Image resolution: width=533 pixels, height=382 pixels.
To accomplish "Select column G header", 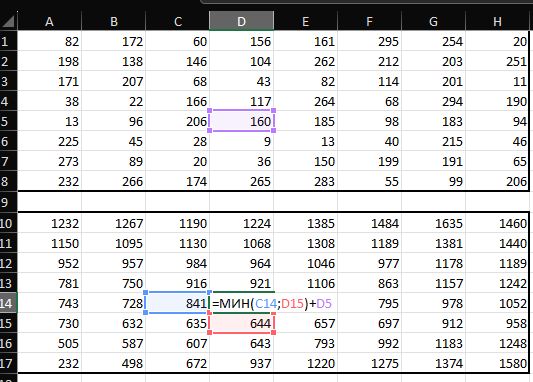I will (433, 21).
